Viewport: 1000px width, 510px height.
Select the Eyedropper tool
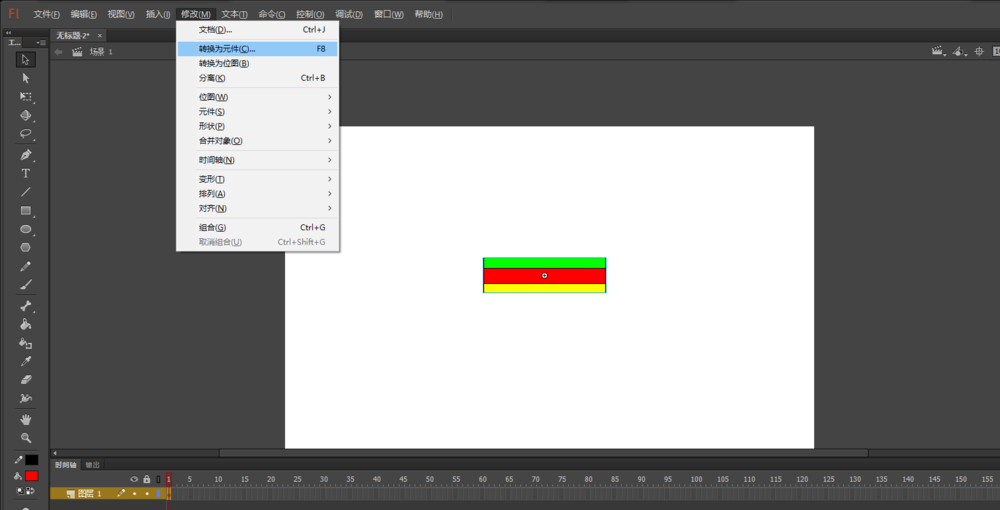[x=26, y=361]
